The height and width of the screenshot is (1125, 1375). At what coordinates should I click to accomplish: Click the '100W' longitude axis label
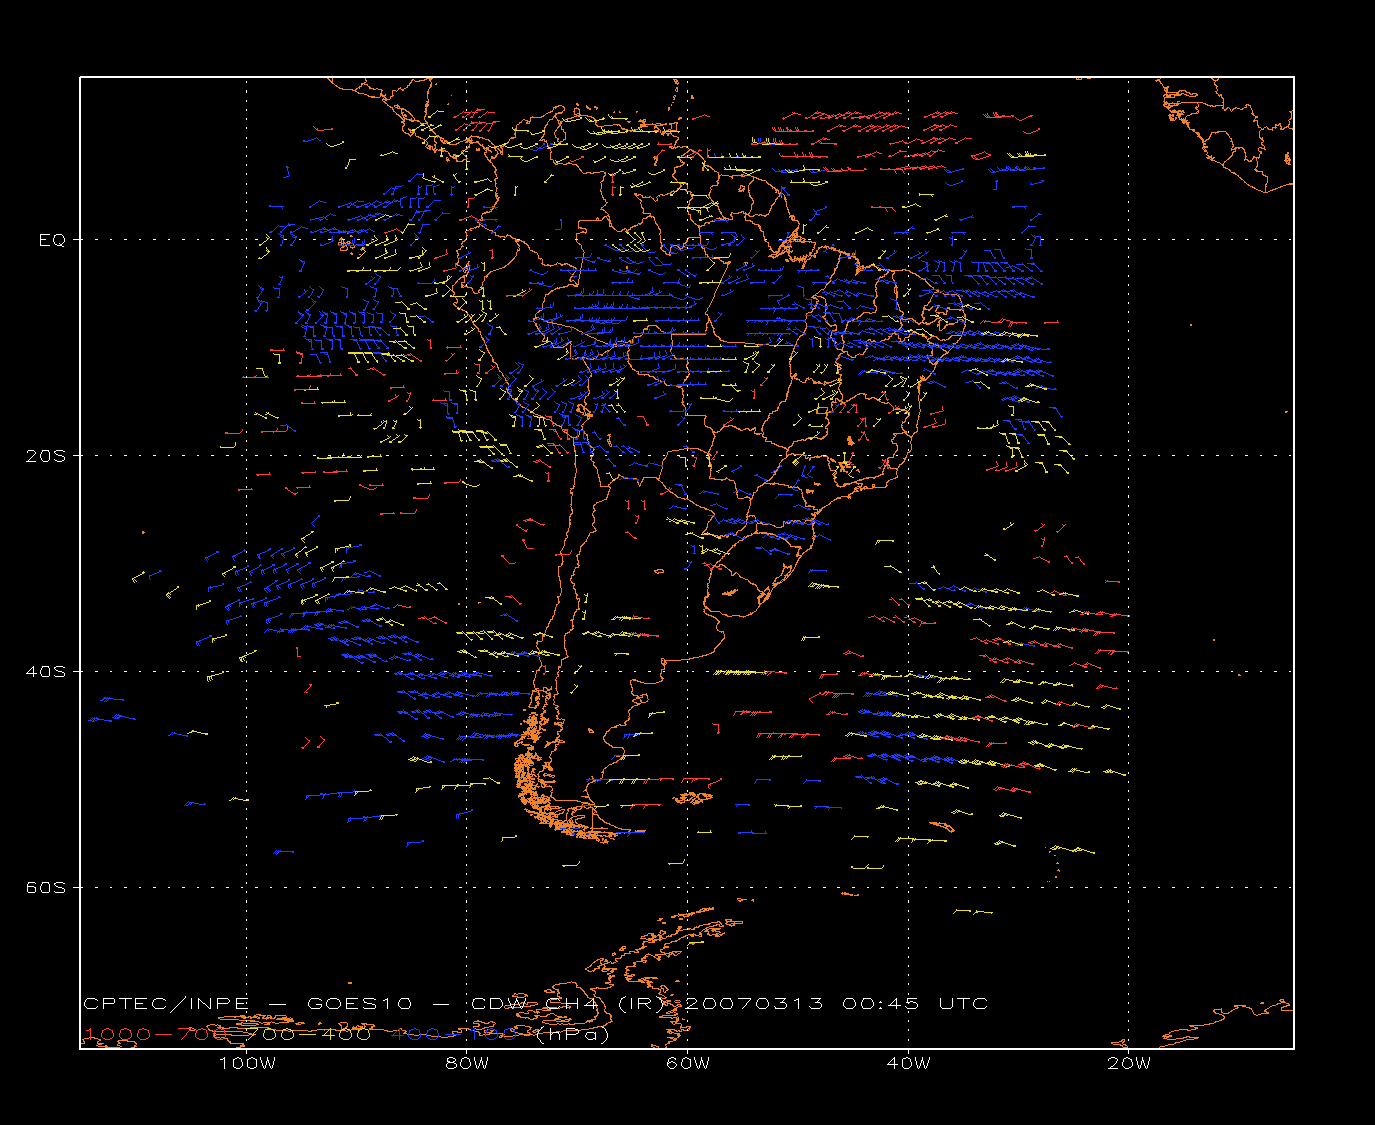pos(247,1063)
